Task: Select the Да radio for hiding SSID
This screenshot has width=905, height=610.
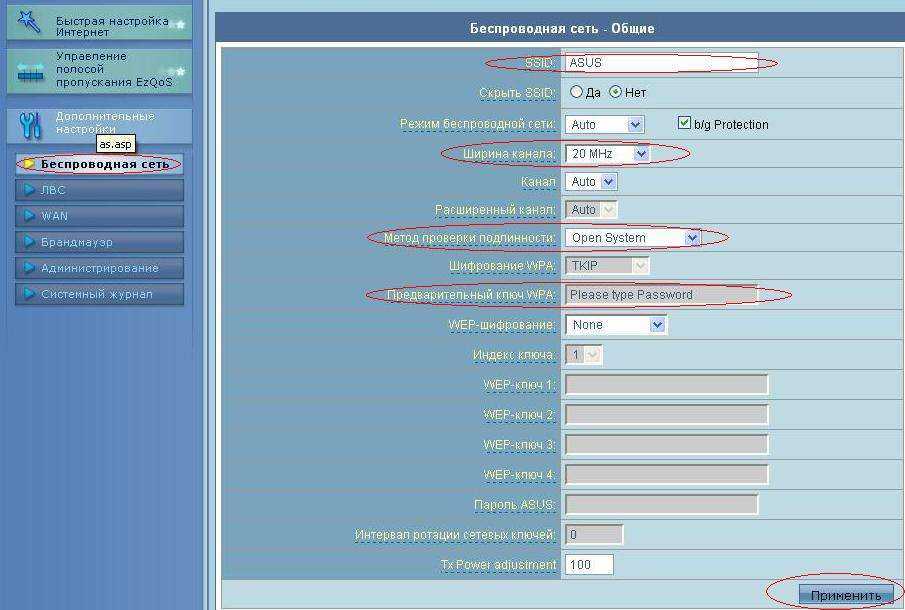Action: 576,92
